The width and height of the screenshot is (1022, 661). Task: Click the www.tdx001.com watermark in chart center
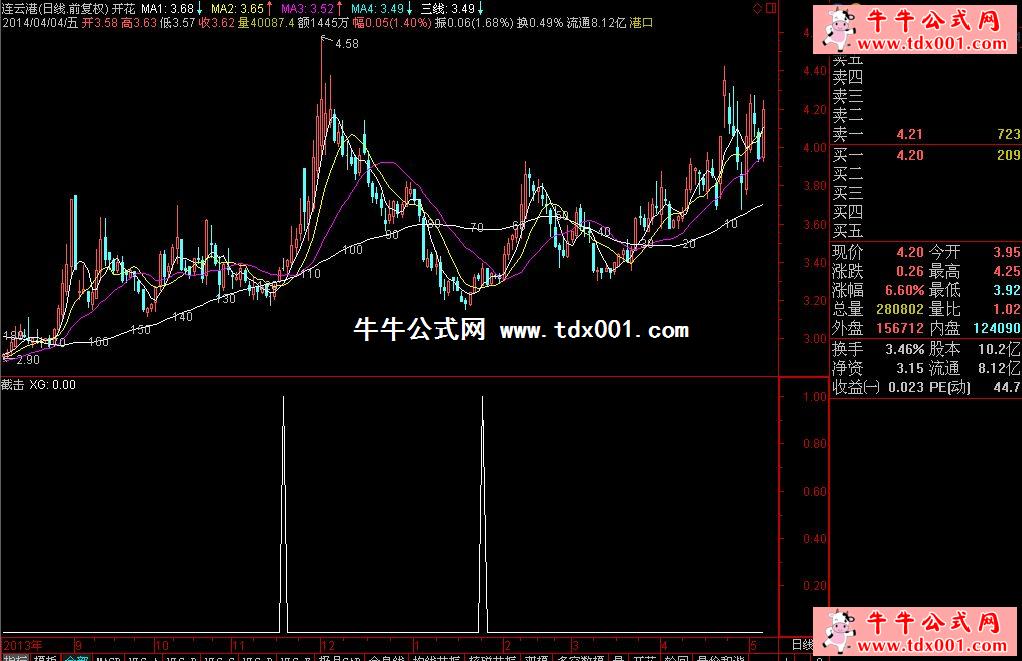click(593, 330)
